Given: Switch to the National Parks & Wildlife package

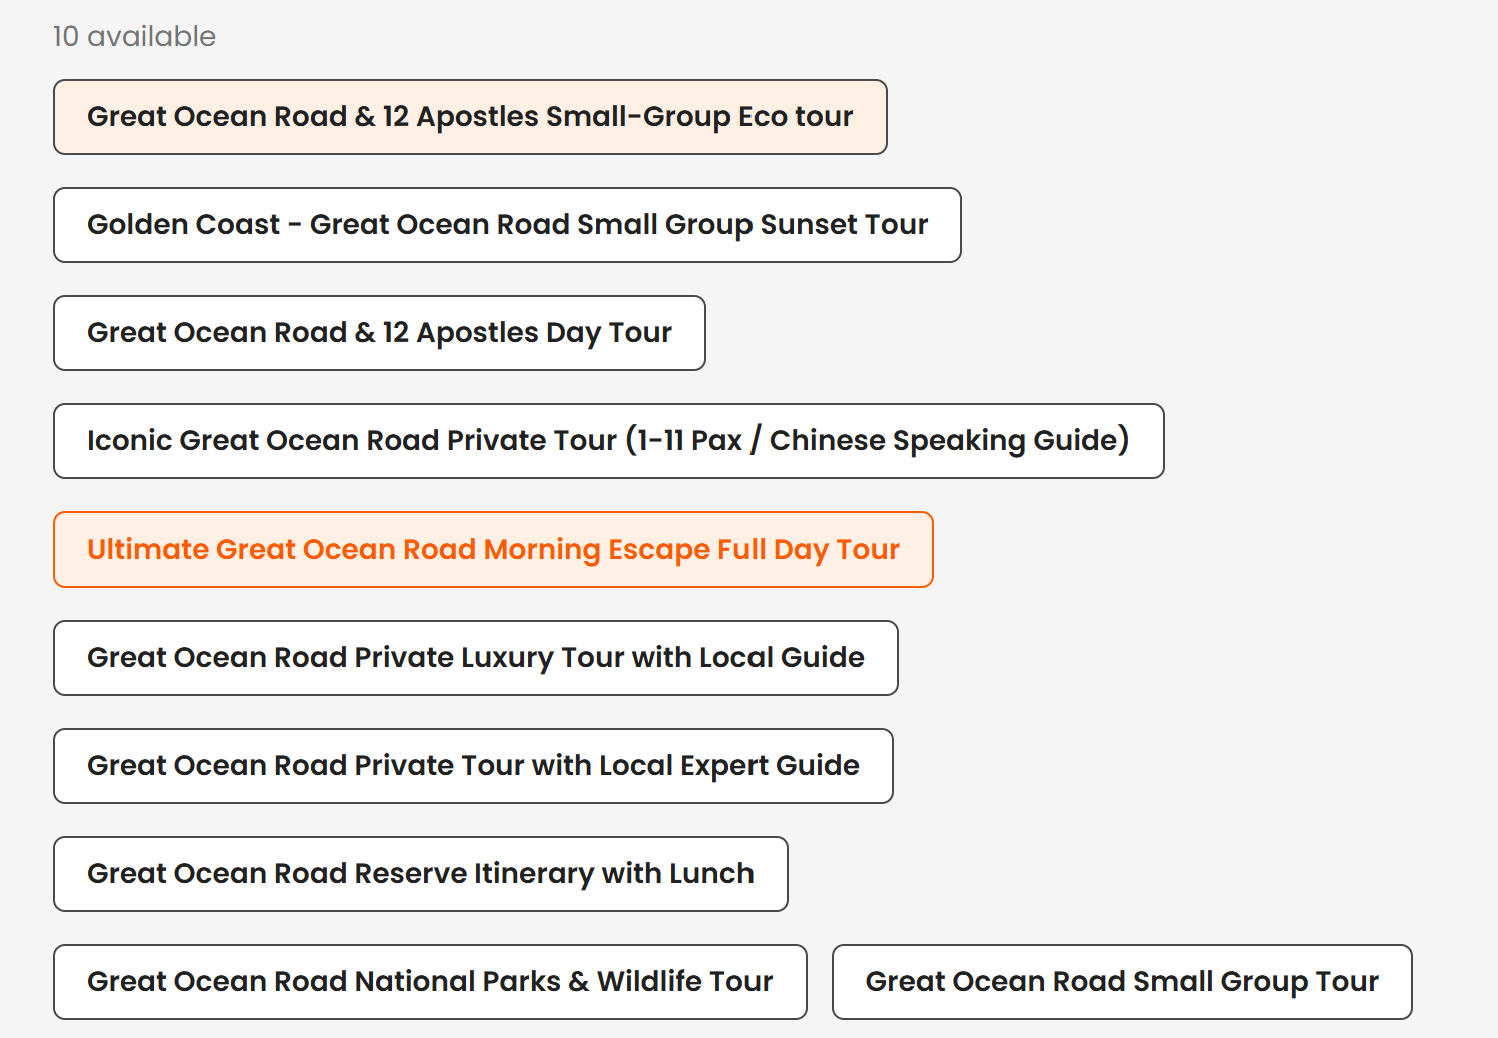Looking at the screenshot, I should (430, 982).
